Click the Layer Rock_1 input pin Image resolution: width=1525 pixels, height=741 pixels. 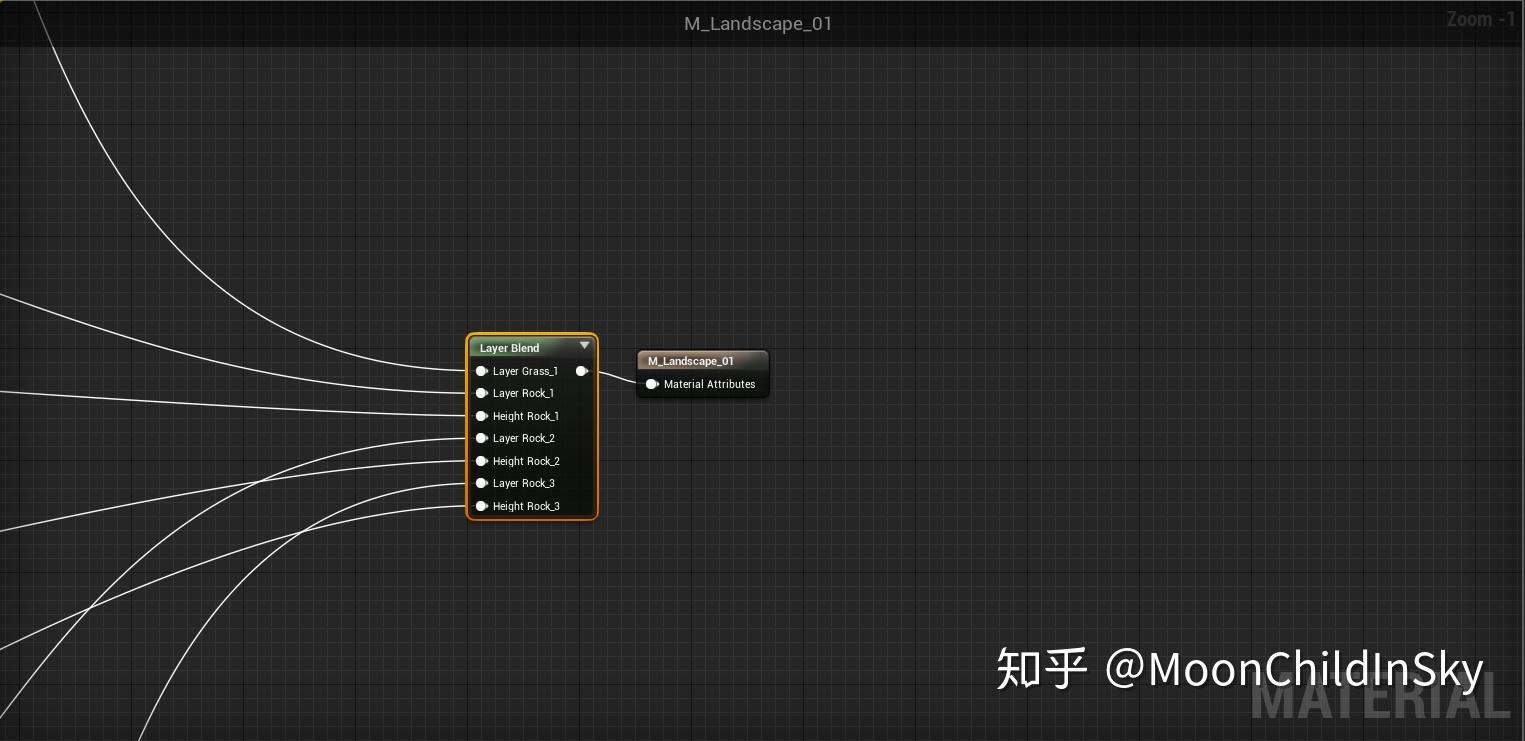[x=482, y=393]
